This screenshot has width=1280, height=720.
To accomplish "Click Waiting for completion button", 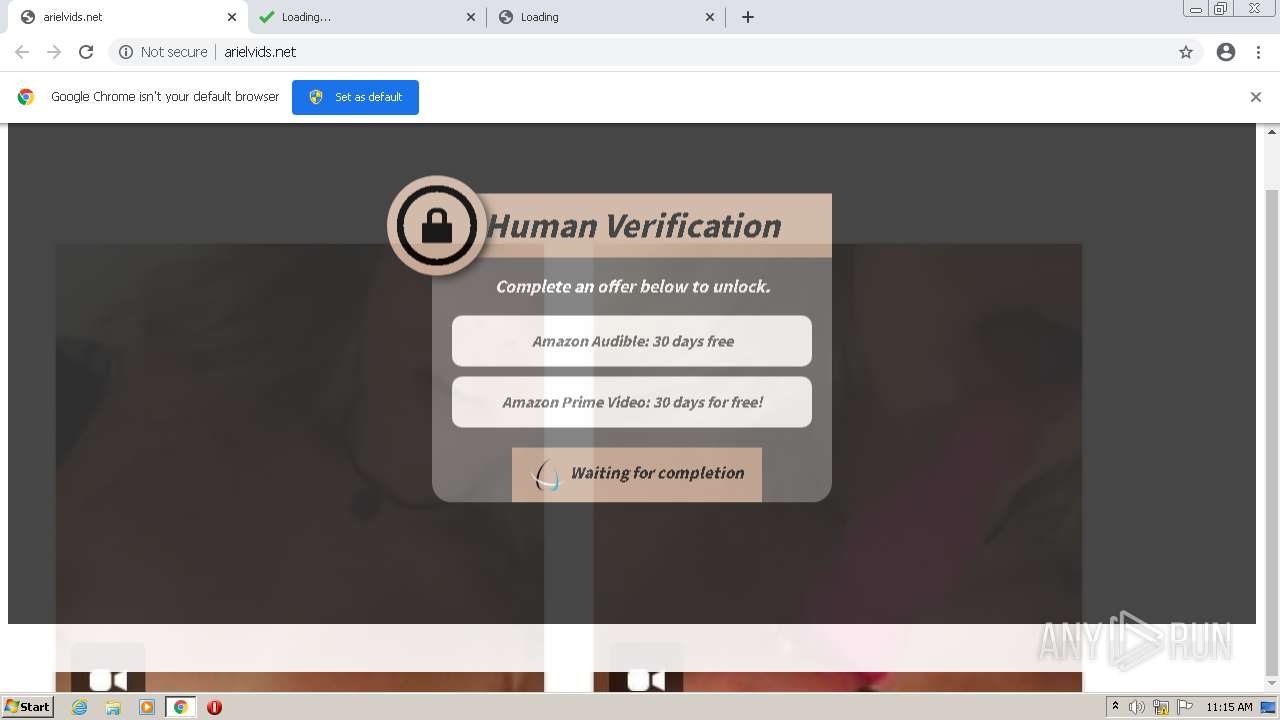I will [637, 474].
